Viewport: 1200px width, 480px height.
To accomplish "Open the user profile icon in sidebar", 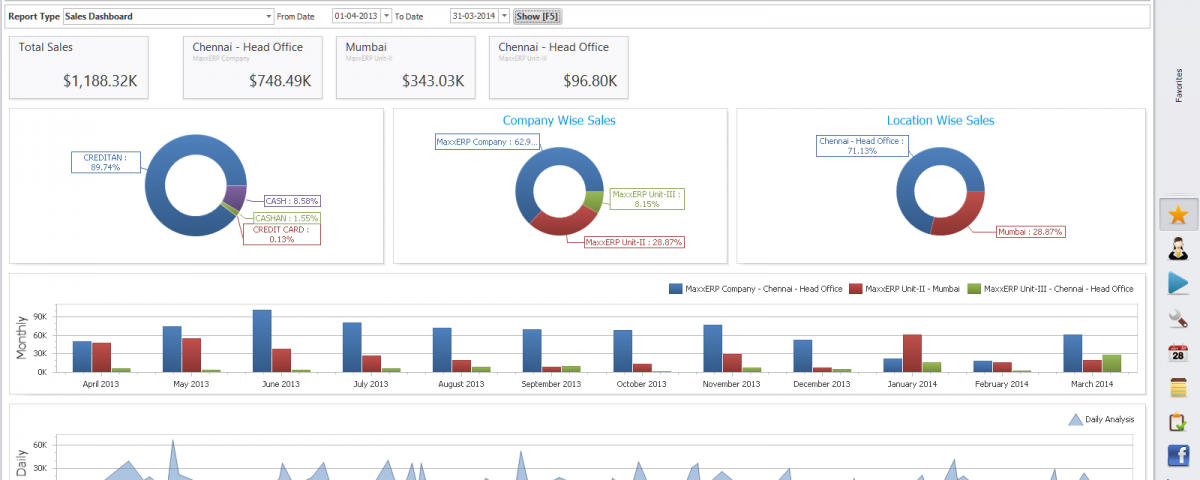I will [x=1178, y=249].
